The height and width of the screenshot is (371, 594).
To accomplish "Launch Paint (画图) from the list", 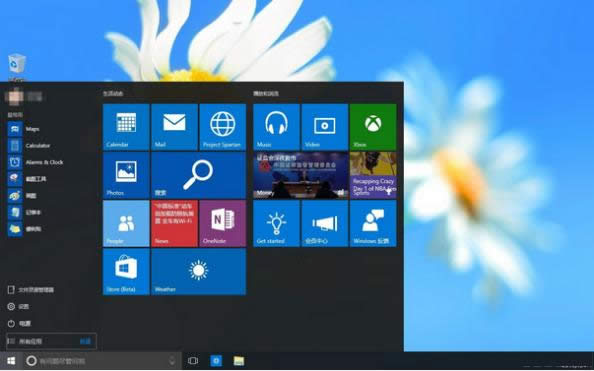I will coord(49,196).
